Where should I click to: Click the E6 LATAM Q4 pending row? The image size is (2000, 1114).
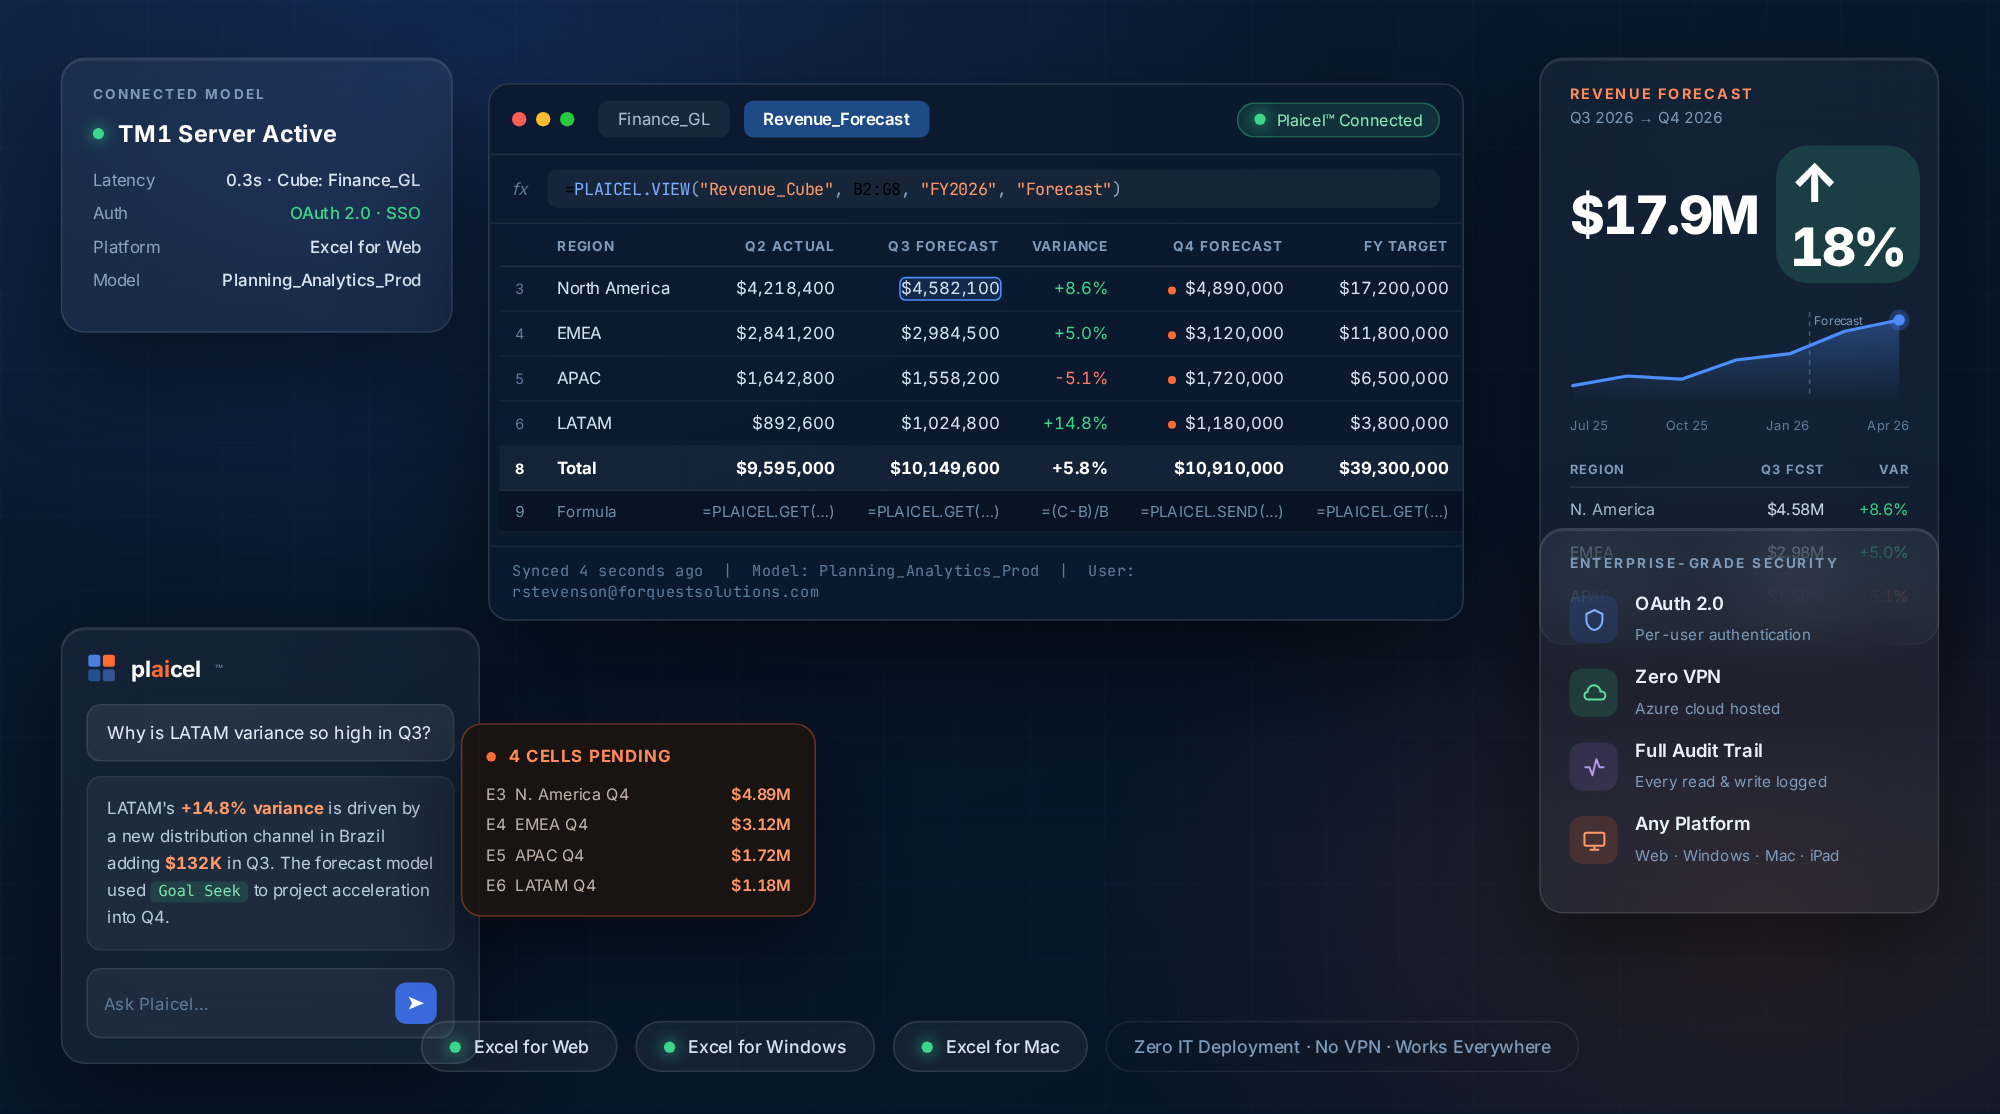(638, 885)
